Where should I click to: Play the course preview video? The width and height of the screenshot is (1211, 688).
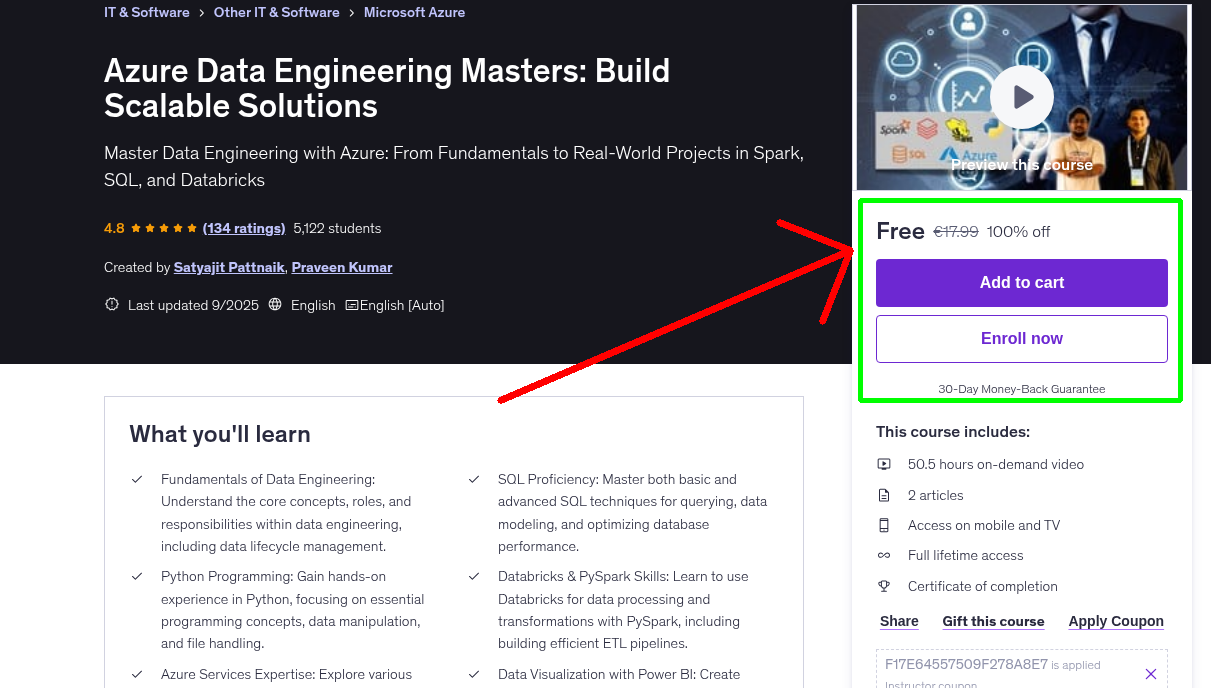1021,96
